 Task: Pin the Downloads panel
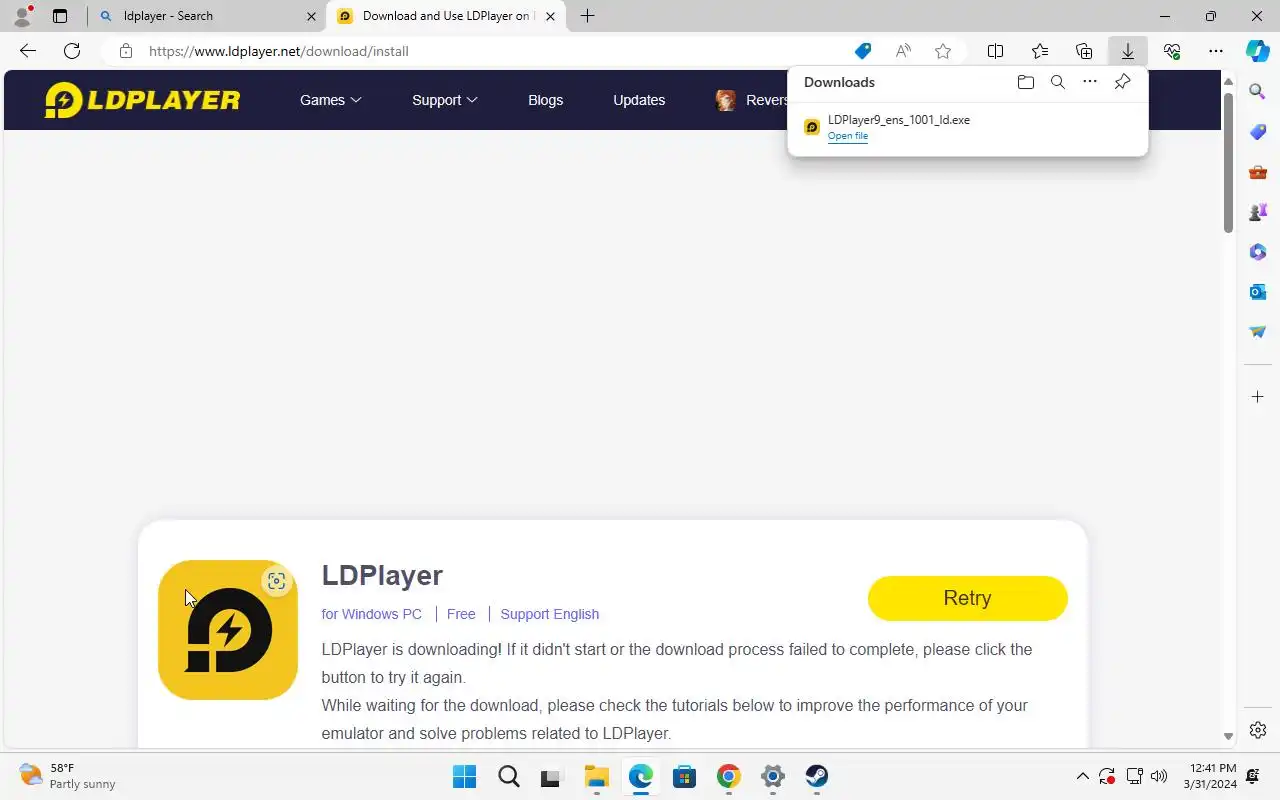coord(1122,82)
